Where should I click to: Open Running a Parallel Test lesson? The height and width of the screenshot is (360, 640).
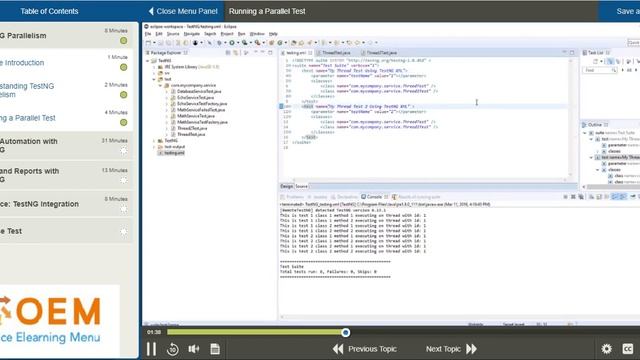(28, 118)
